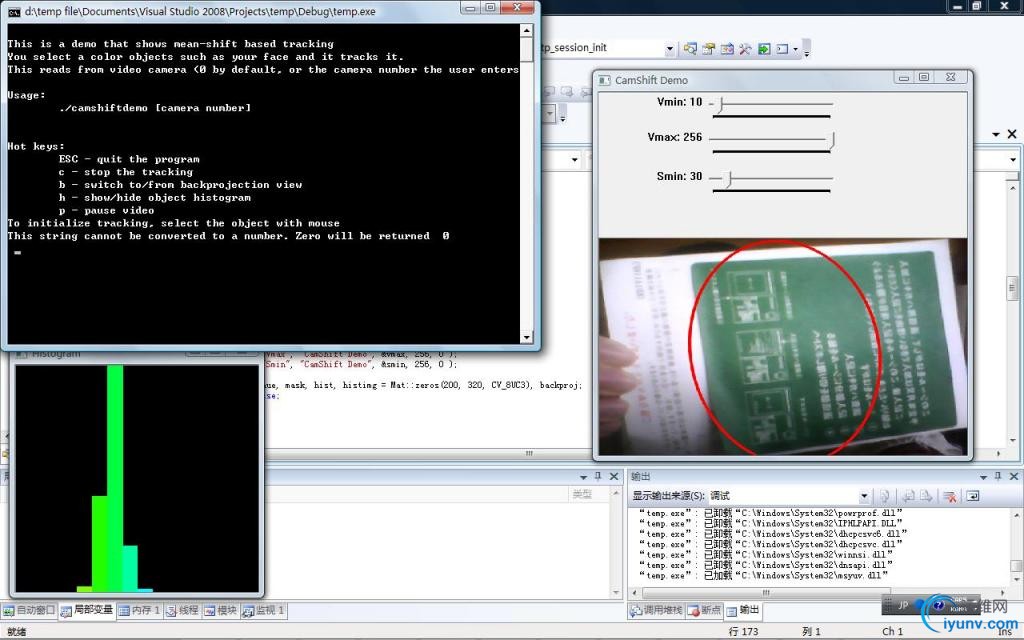The width and height of the screenshot is (1024, 640).
Task: Switch to 断点 tab
Action: point(704,610)
